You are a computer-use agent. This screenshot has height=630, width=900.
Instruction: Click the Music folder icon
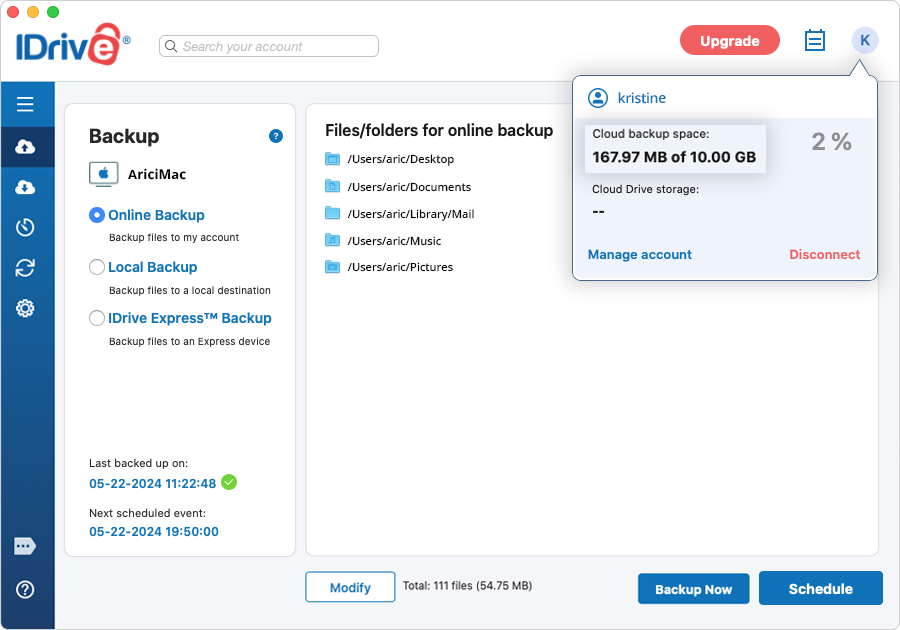tap(332, 240)
